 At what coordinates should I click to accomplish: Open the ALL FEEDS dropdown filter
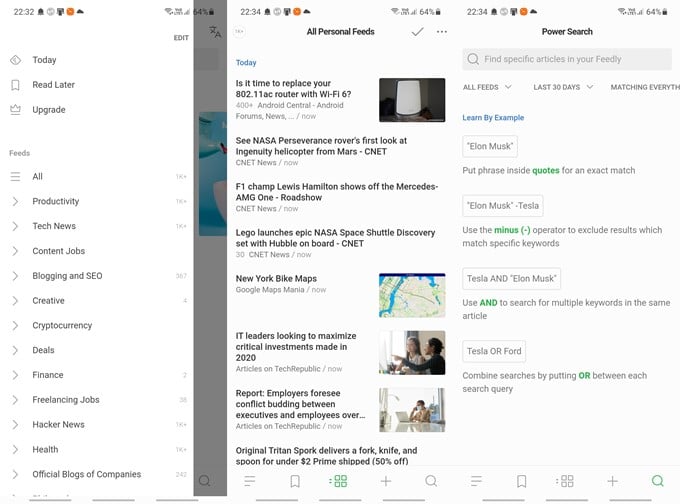pos(487,87)
